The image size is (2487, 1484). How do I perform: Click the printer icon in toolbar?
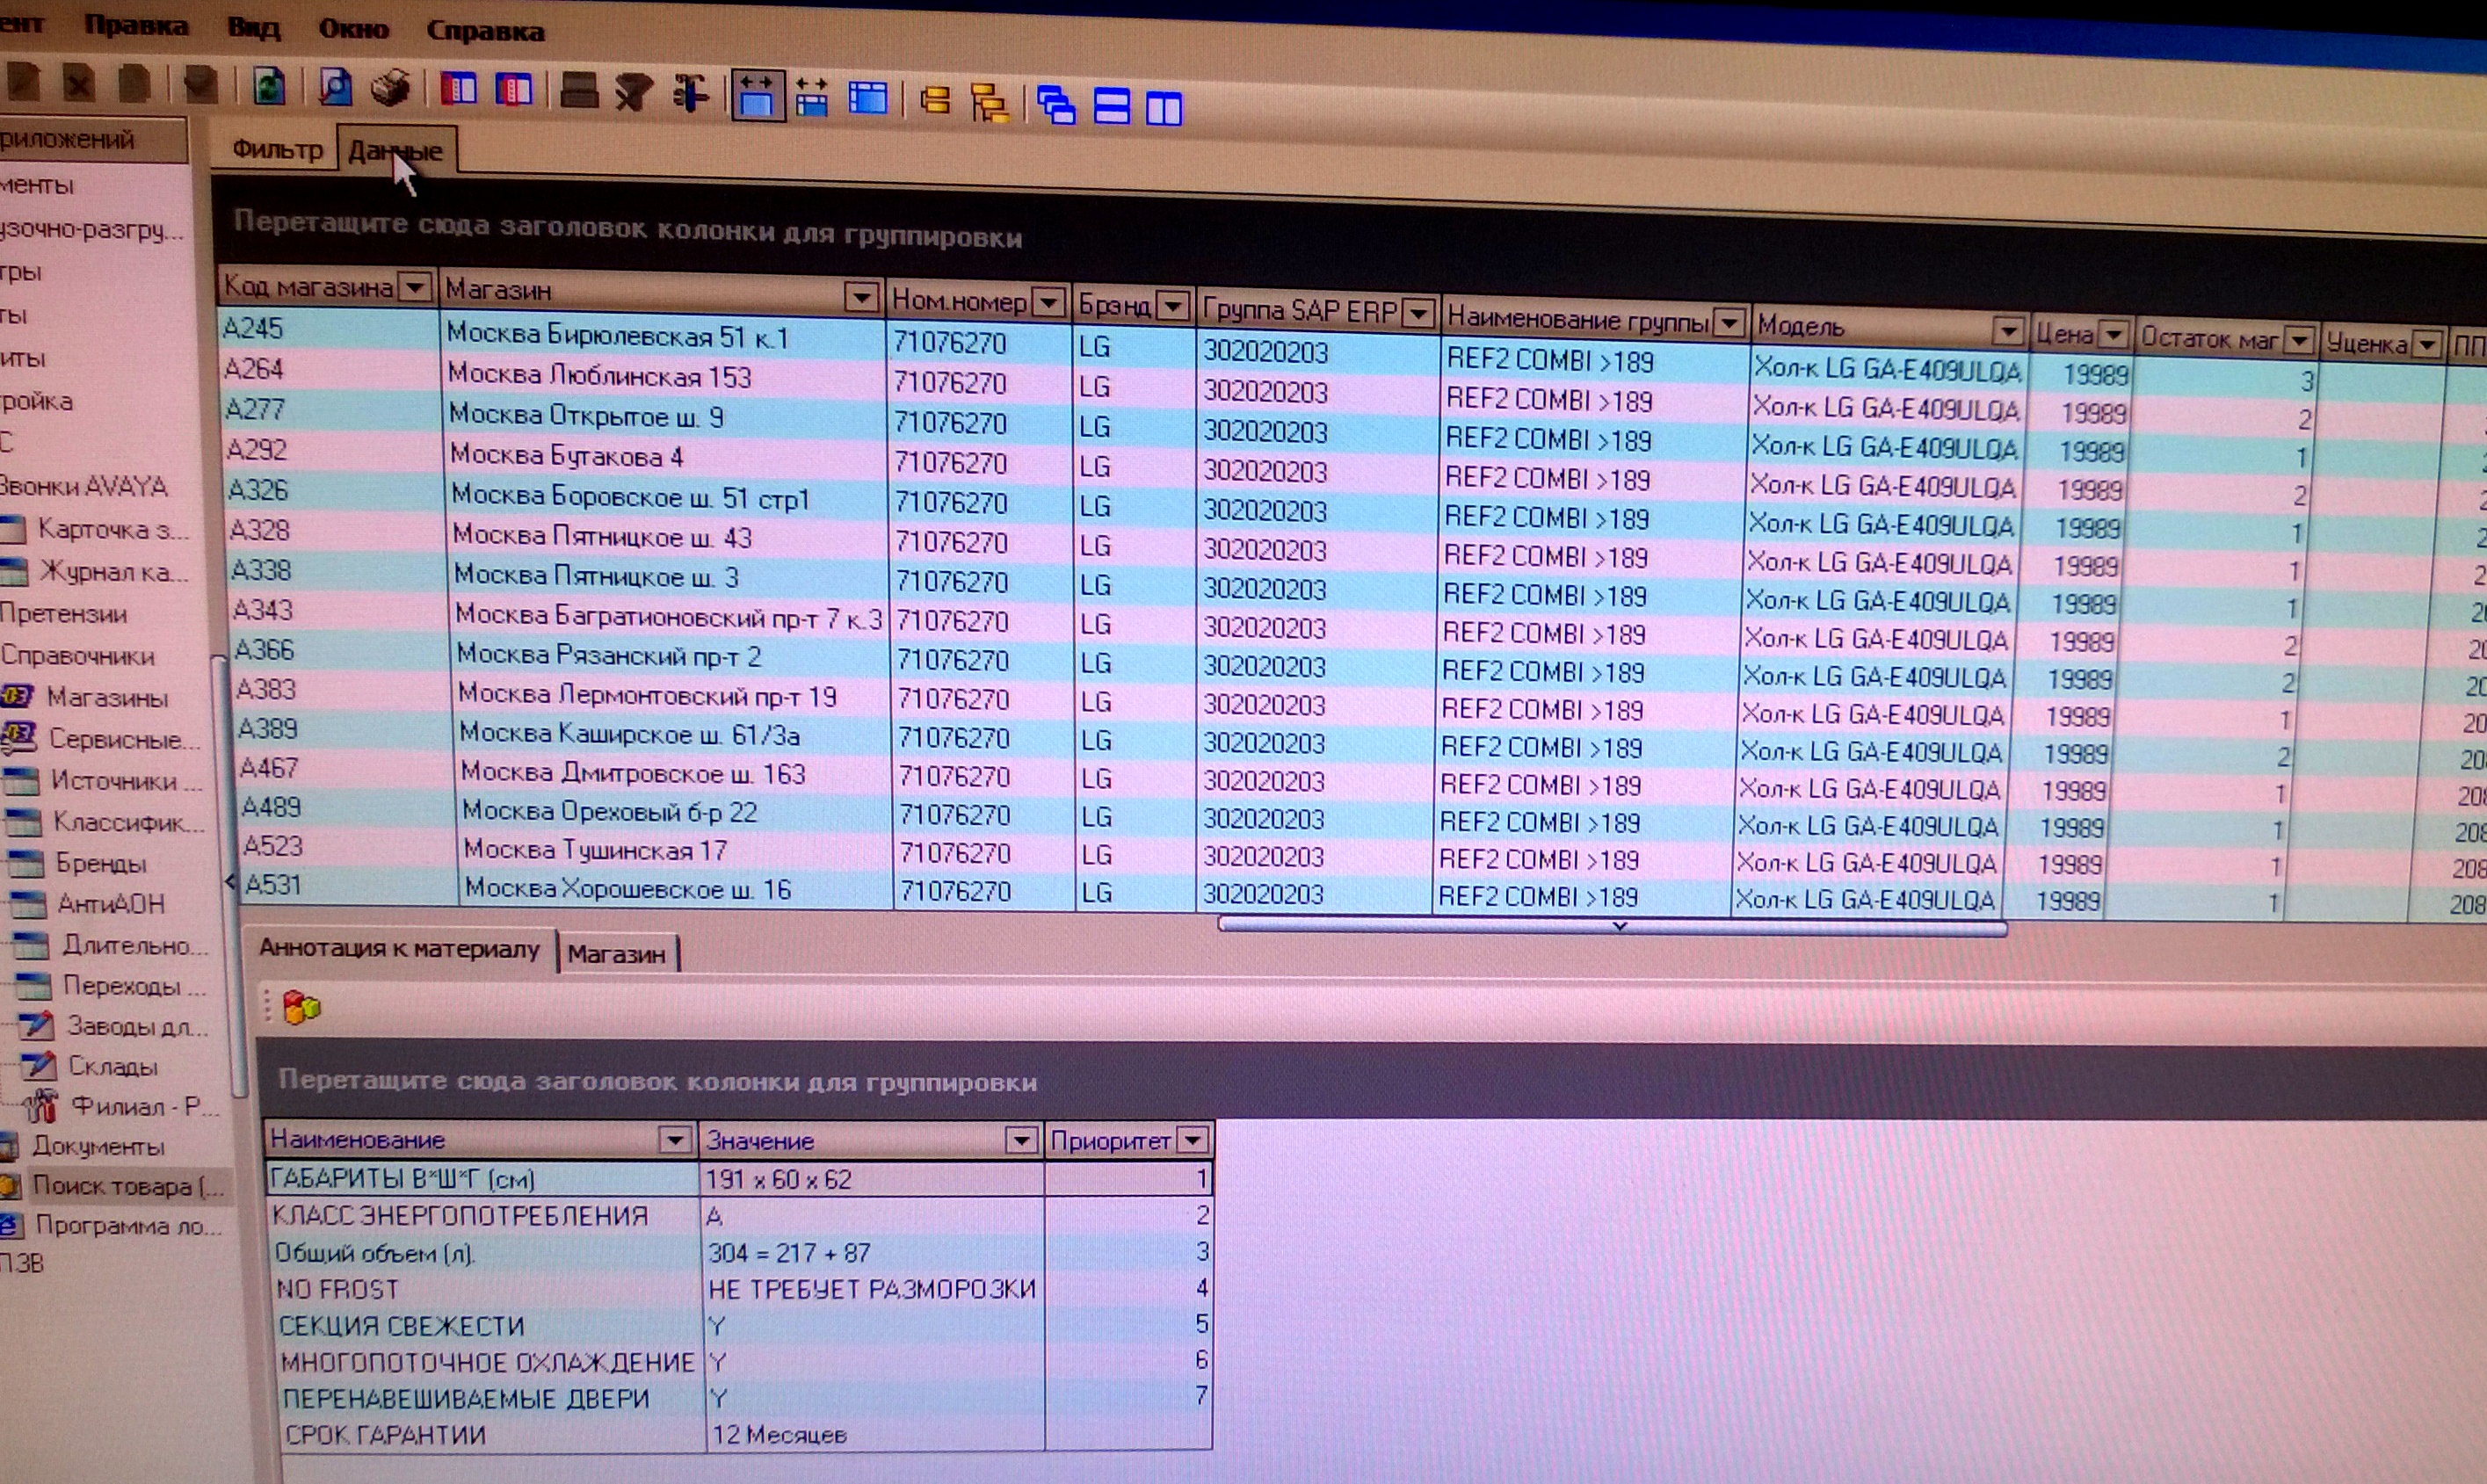[390, 89]
